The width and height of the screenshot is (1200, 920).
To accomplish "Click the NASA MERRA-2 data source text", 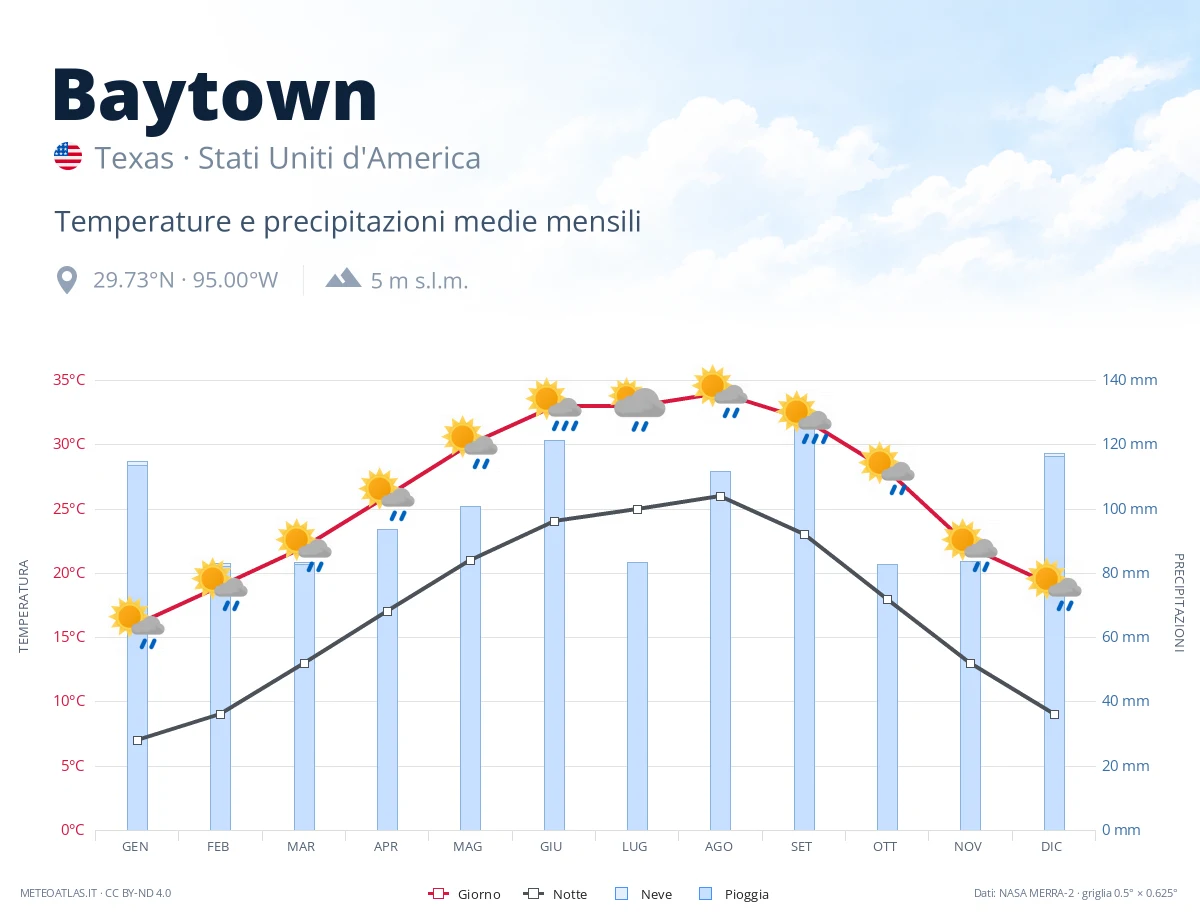I will point(1076,893).
